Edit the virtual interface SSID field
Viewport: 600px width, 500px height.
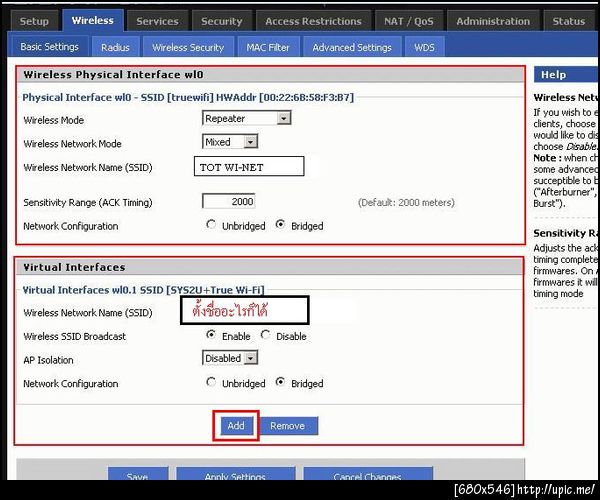(245, 310)
